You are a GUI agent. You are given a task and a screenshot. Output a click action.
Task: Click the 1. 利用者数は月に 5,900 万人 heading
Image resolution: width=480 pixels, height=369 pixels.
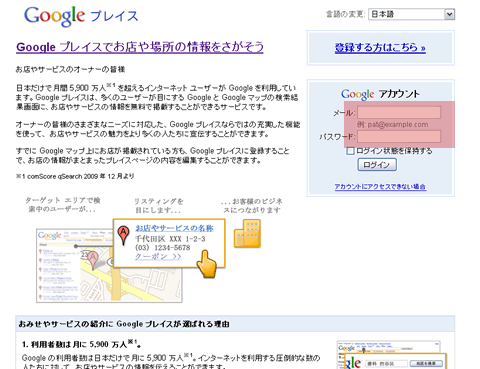coord(81,344)
